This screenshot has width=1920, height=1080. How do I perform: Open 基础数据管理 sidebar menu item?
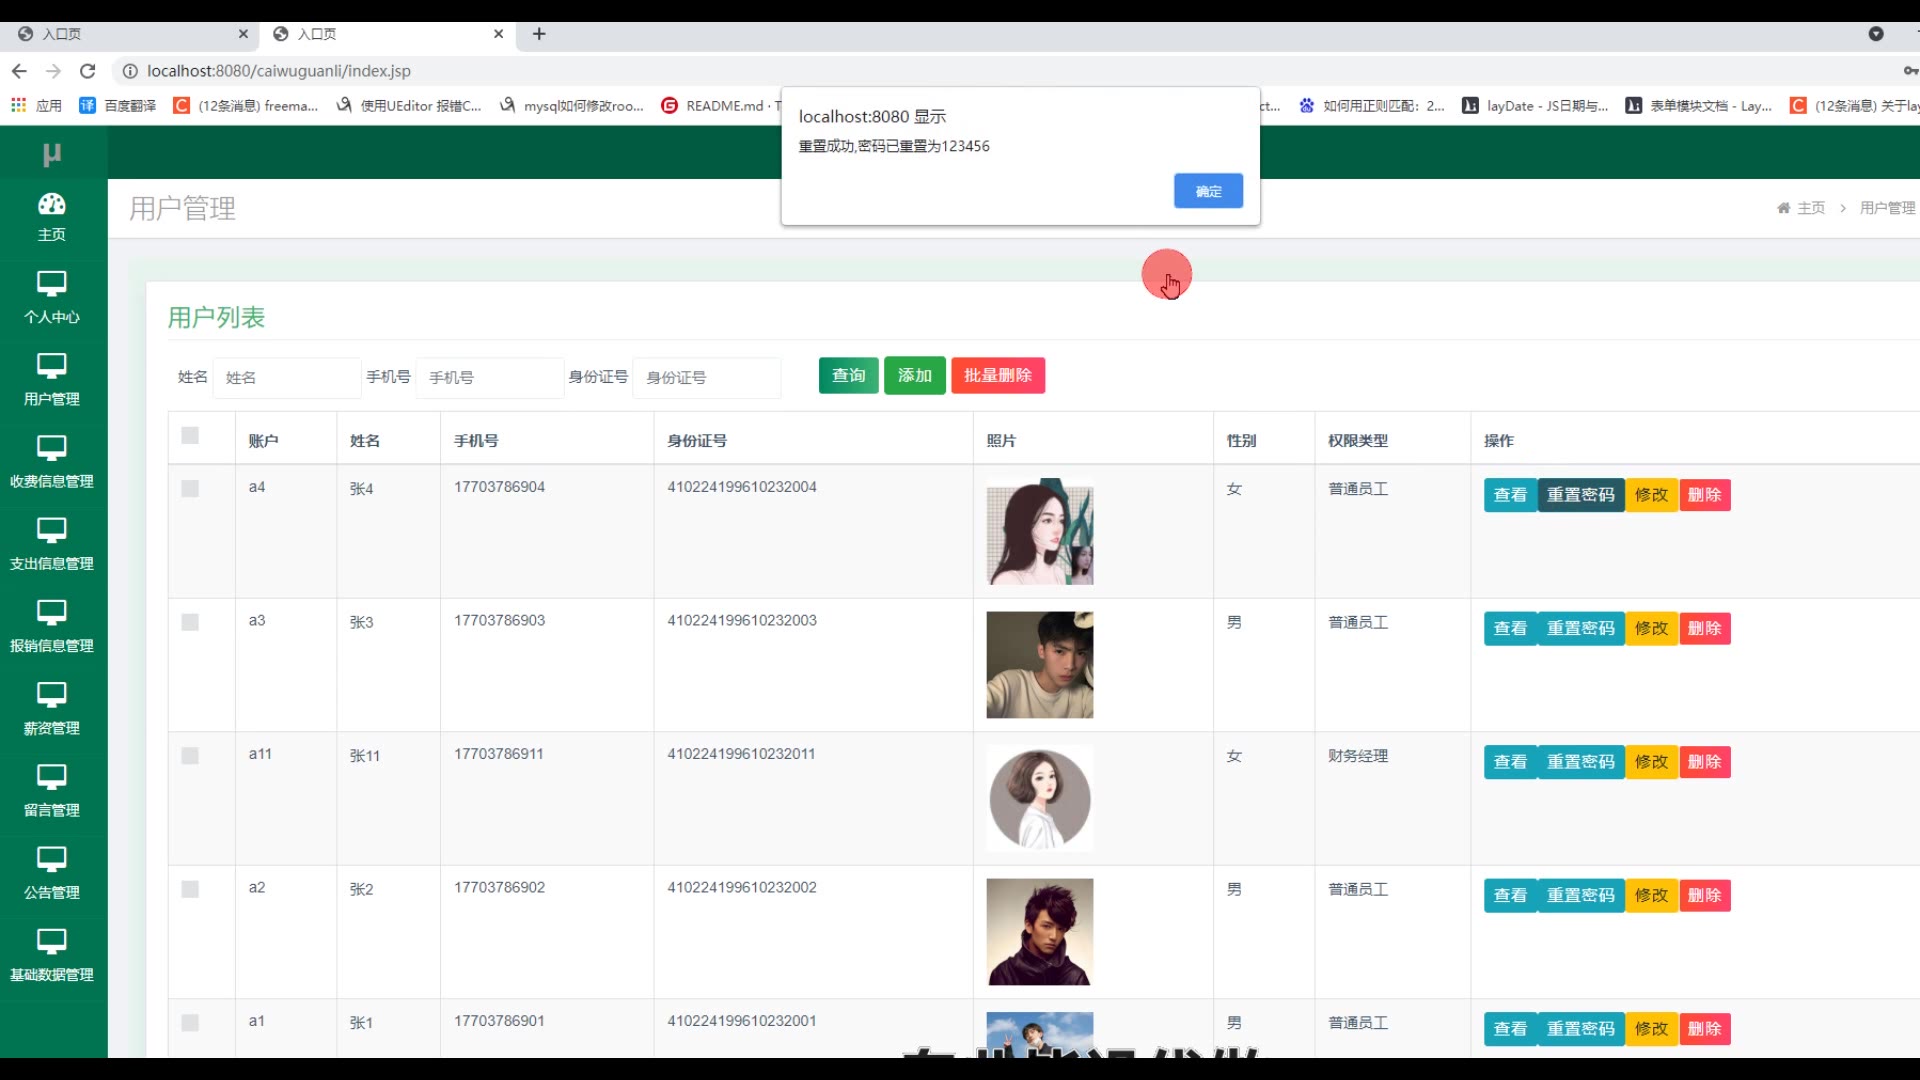tap(52, 955)
